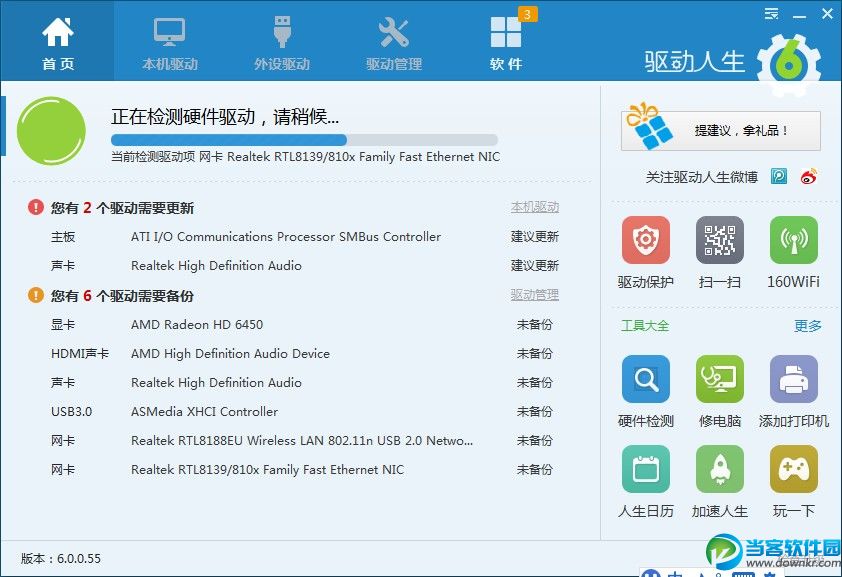The width and height of the screenshot is (842, 577).
Task: Click 关注驱动人生微博 label
Action: click(x=701, y=177)
